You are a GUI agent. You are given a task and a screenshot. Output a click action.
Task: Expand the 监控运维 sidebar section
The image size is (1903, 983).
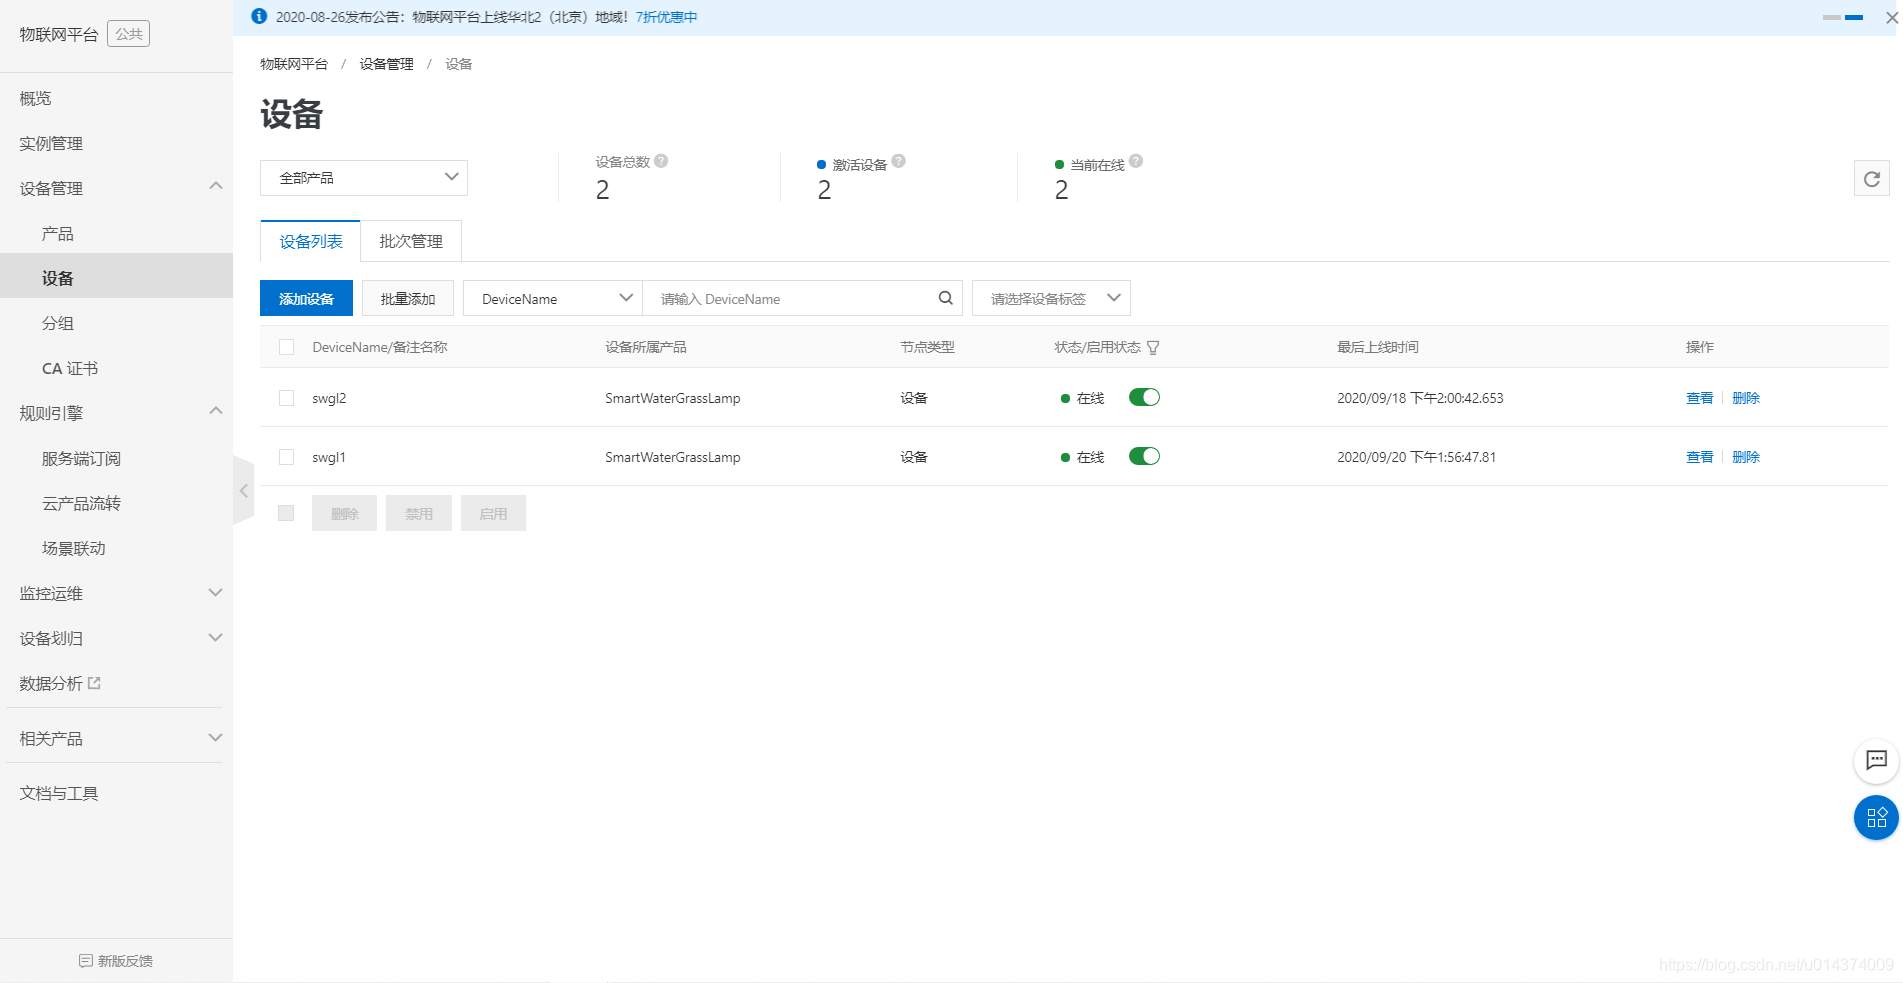coord(215,593)
